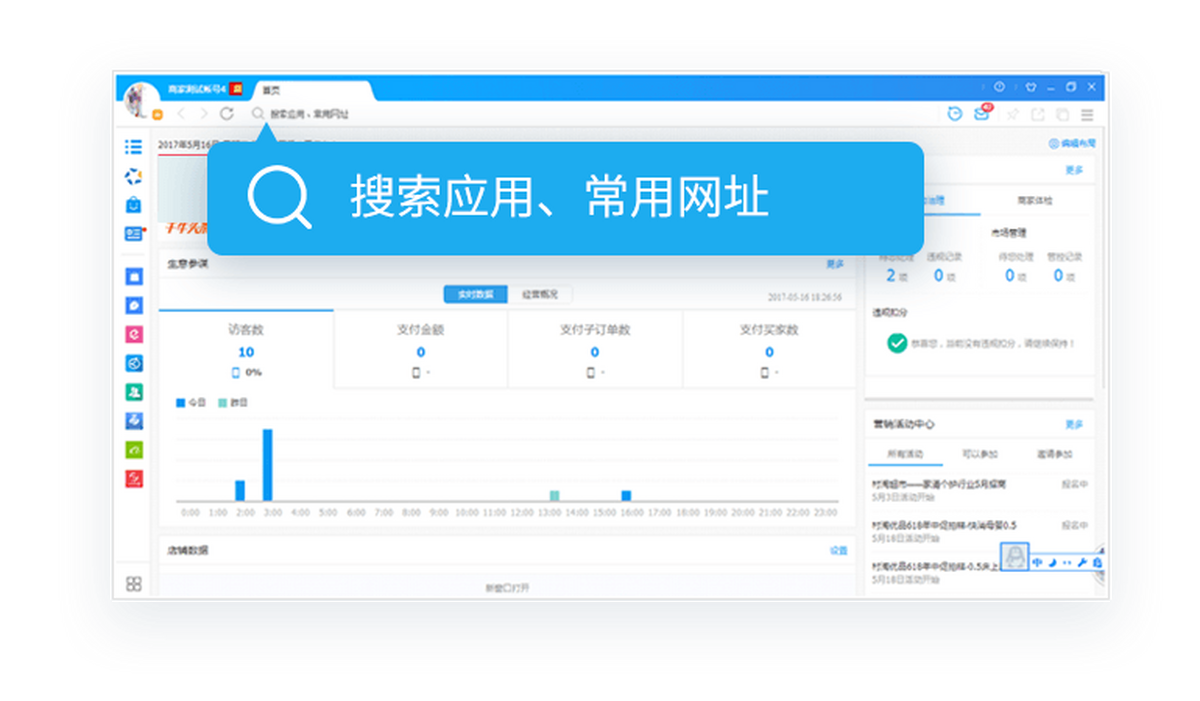Switch to 可以参加 activities tab
This screenshot has height=701, width=1200.
(x=979, y=454)
